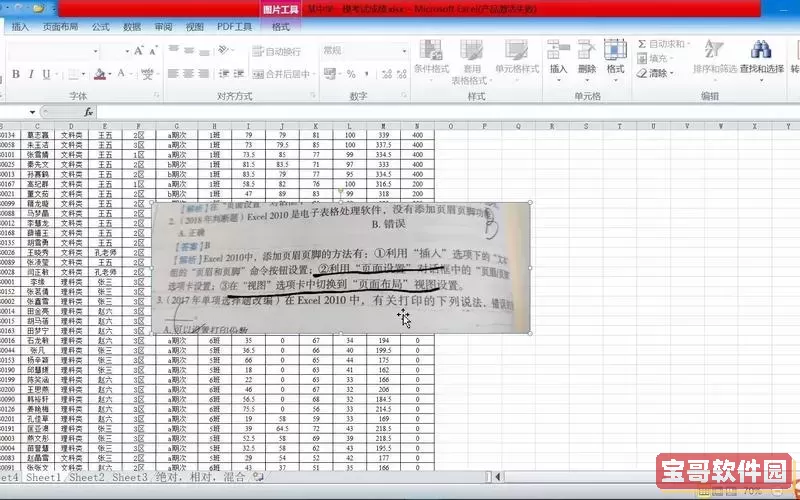This screenshot has width=800, height=500.
Task: Select column header R
Action: (x=552, y=126)
